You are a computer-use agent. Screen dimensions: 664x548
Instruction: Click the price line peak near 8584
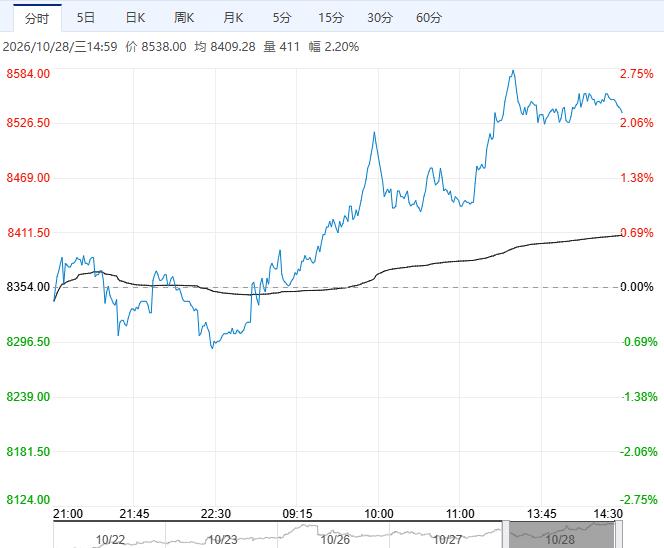click(x=513, y=71)
